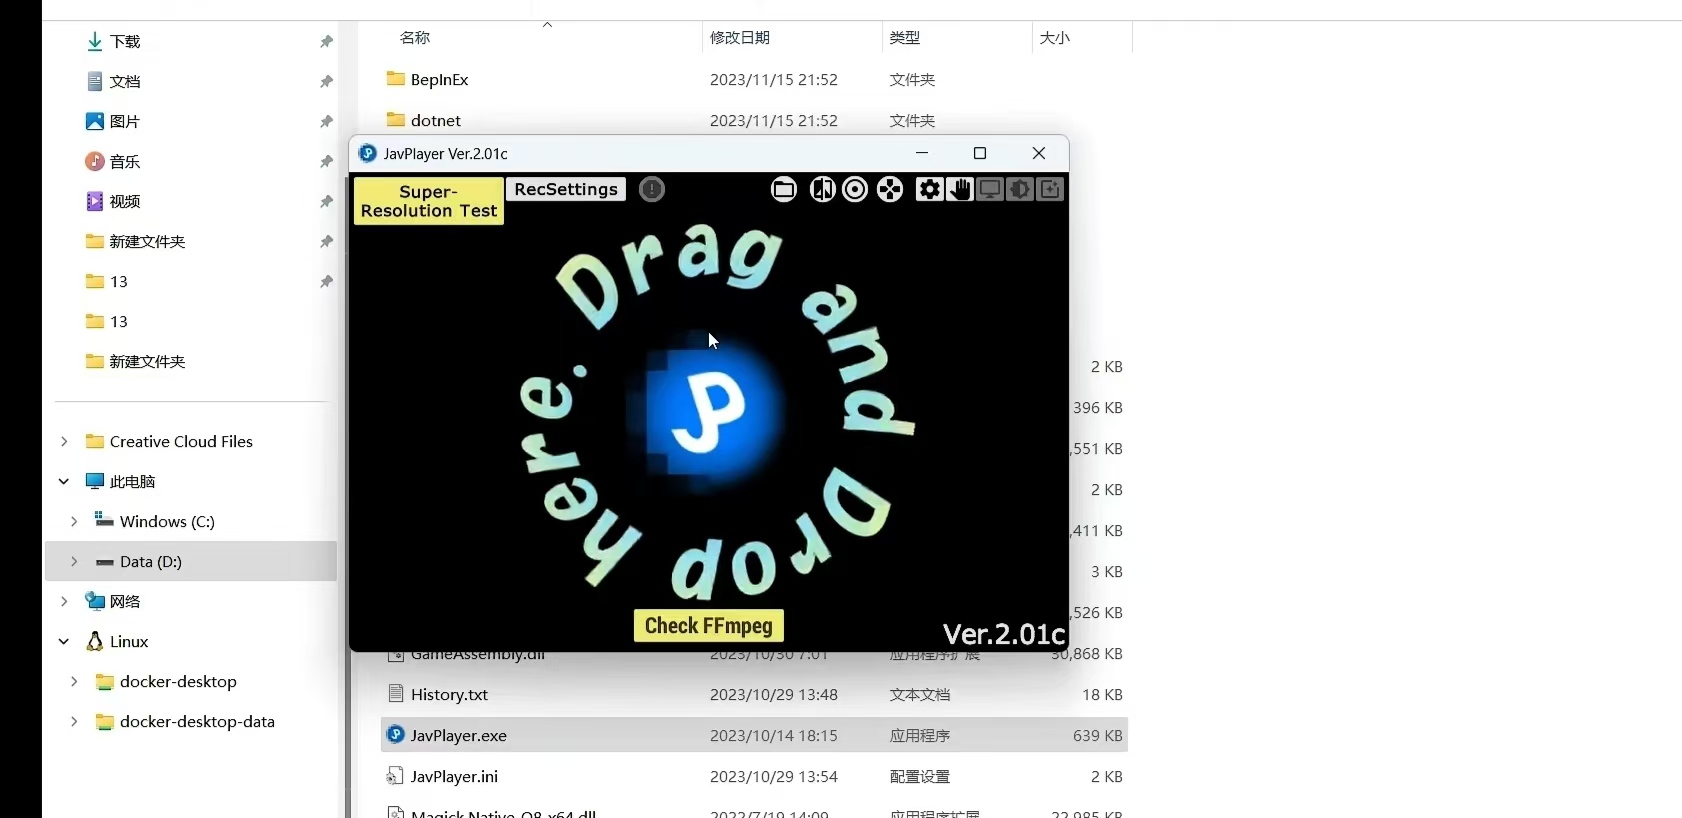Collapse the 此电脑 (This PC) node

point(64,481)
